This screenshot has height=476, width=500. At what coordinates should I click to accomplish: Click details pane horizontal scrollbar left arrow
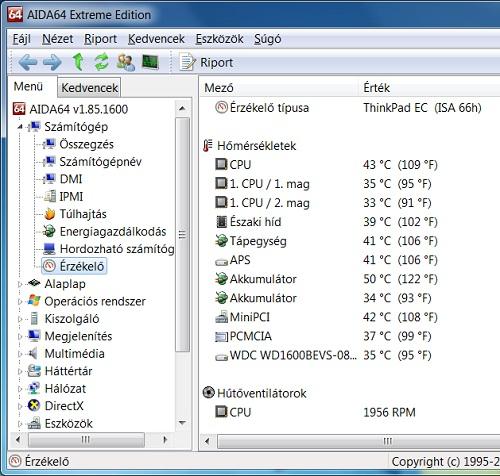pyautogui.click(x=207, y=441)
